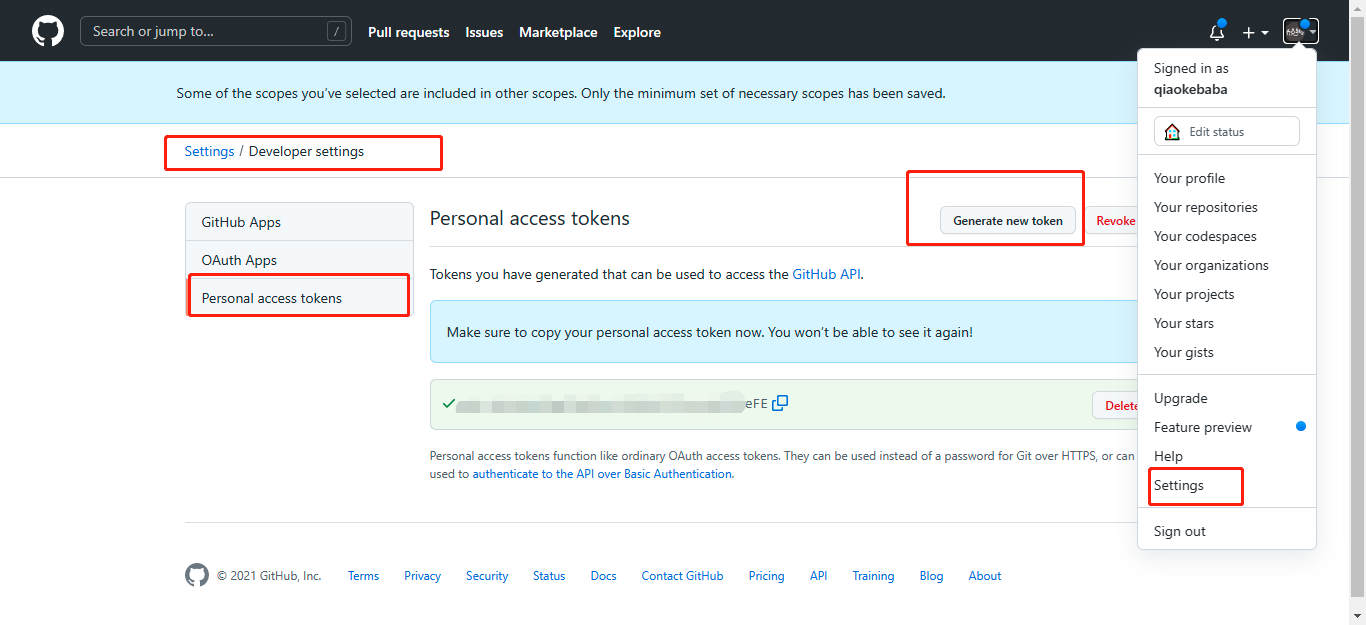Open the GitHub homepage logo
Screen dimensions: 1366x625
point(48,32)
